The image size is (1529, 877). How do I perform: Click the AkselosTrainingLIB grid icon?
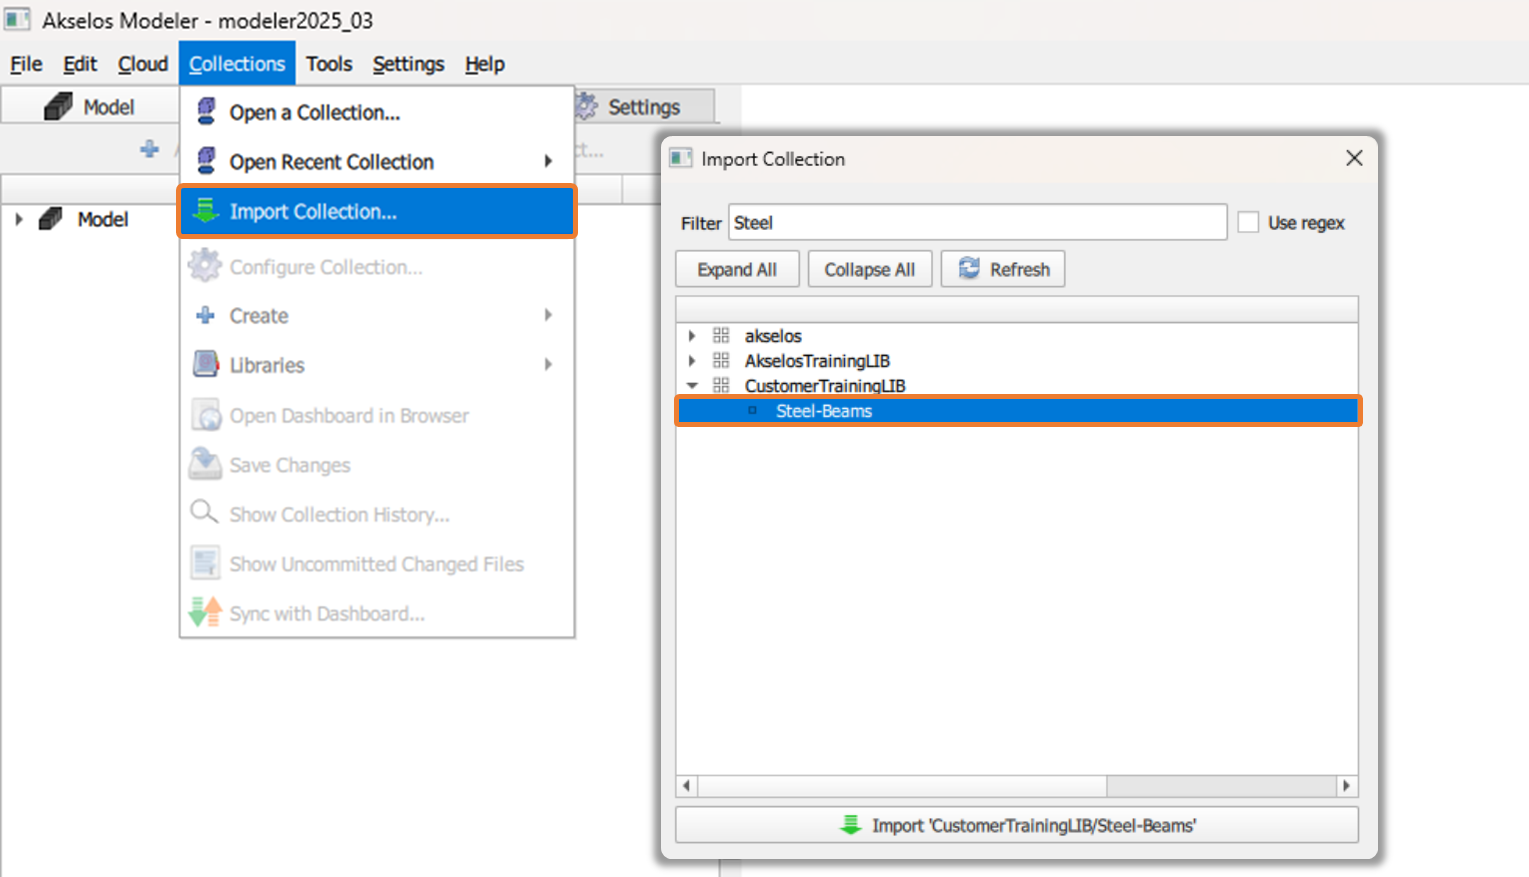click(x=721, y=361)
